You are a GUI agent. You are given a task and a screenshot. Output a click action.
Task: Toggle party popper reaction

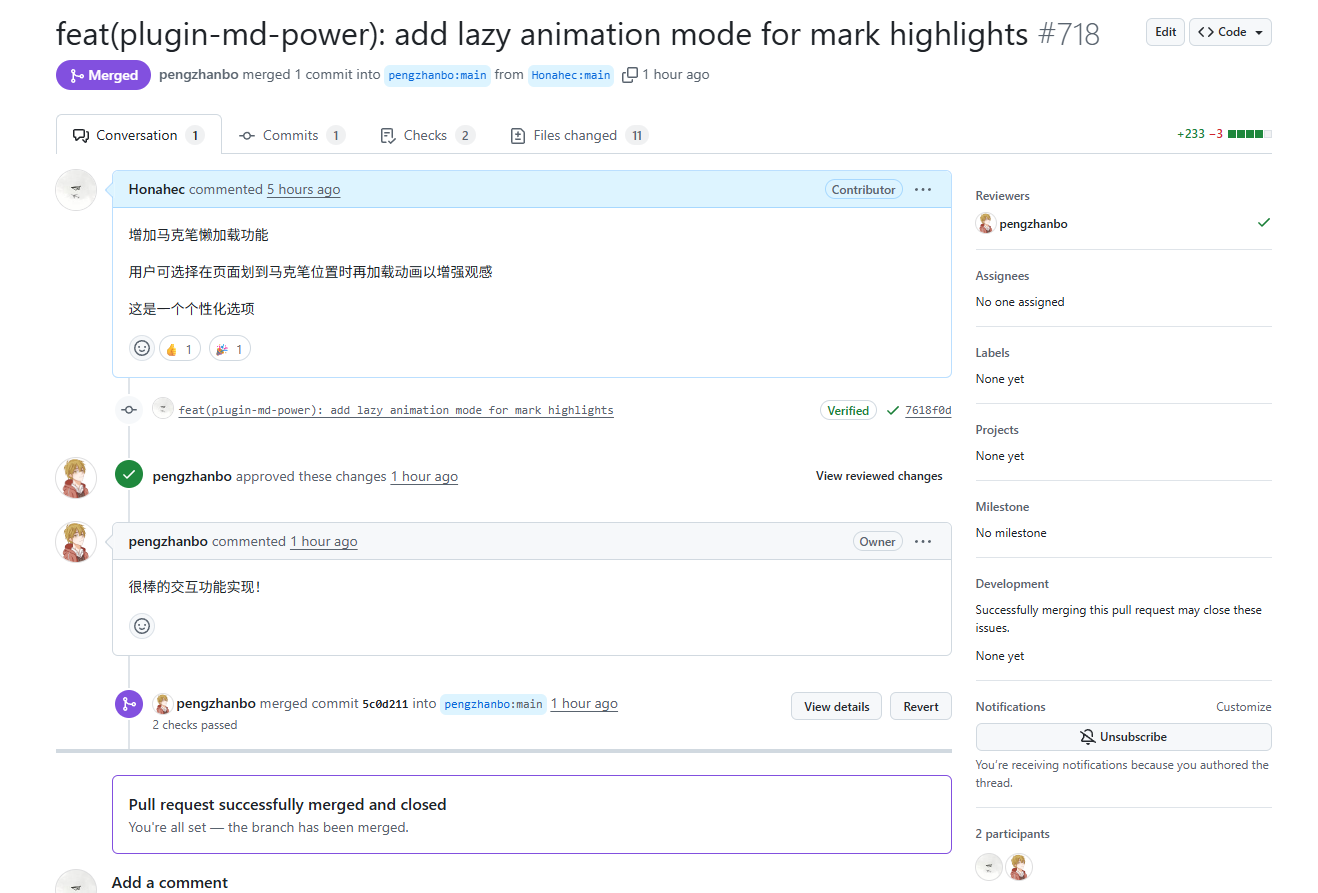230,349
